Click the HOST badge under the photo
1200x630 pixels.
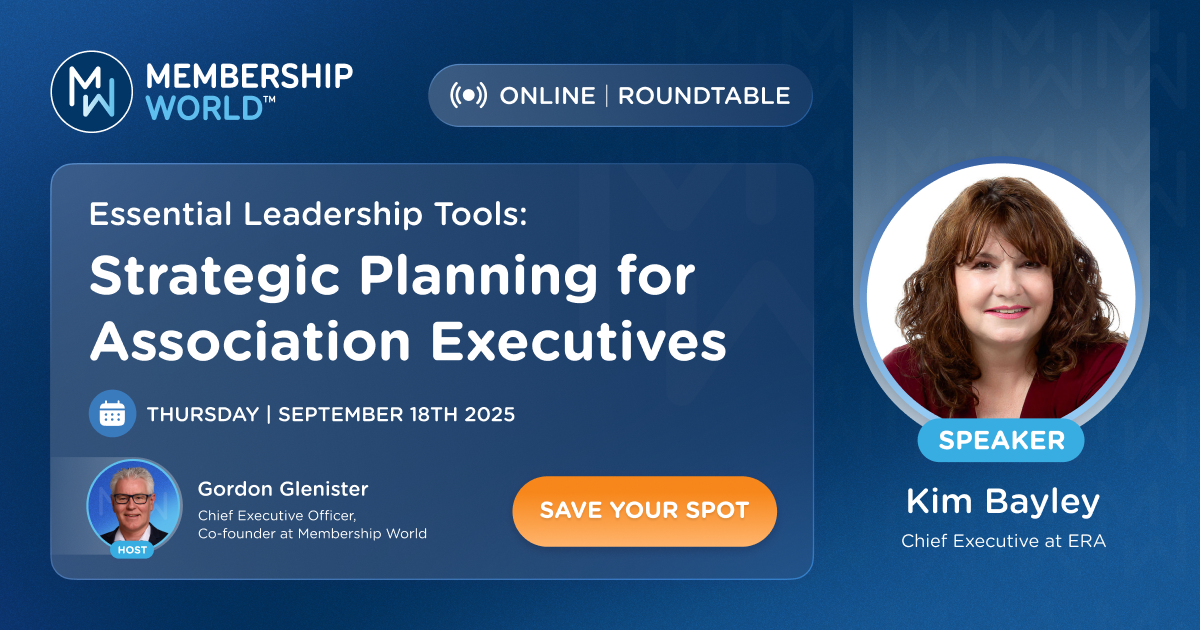pyautogui.click(x=132, y=550)
